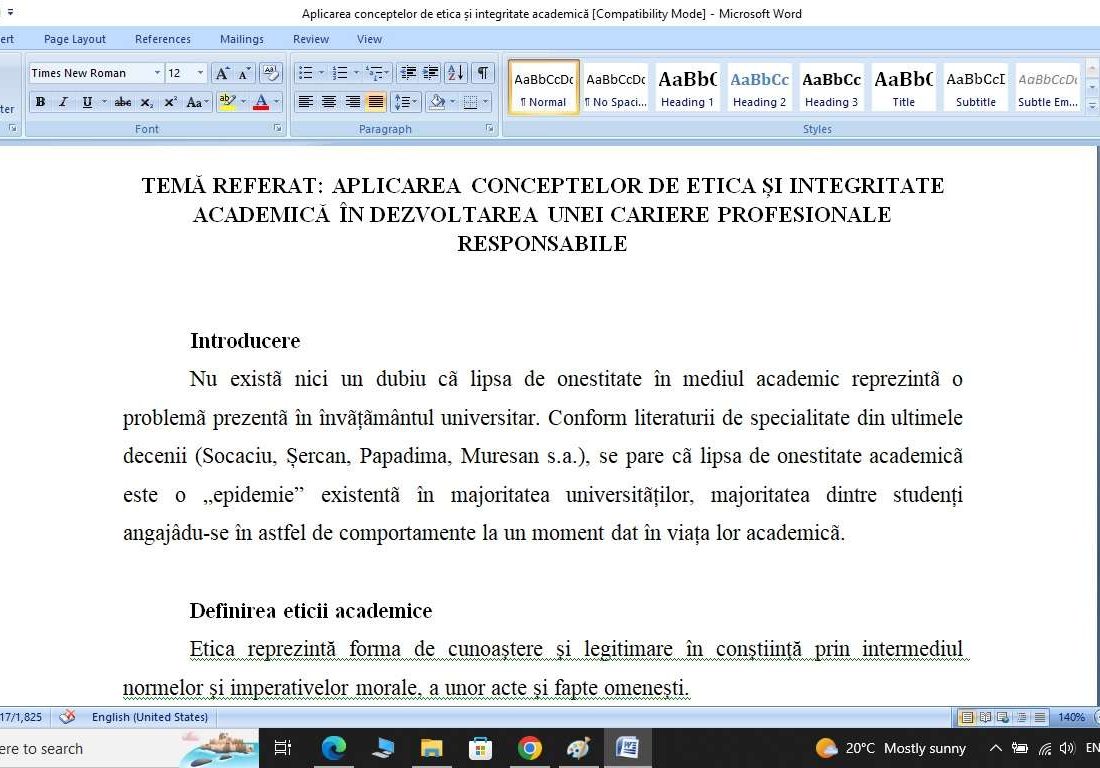Screen dimensions: 1100x768
Task: Apply the Heading 1 style
Action: 687,85
